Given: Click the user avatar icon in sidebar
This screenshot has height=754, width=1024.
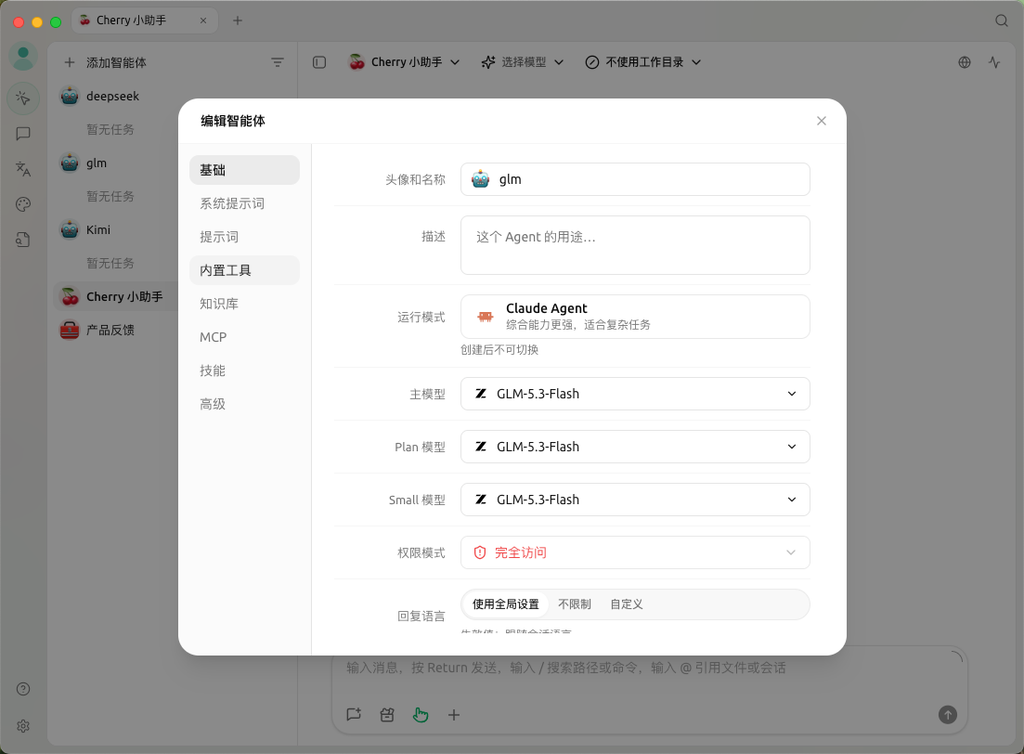Looking at the screenshot, I should coord(24,57).
